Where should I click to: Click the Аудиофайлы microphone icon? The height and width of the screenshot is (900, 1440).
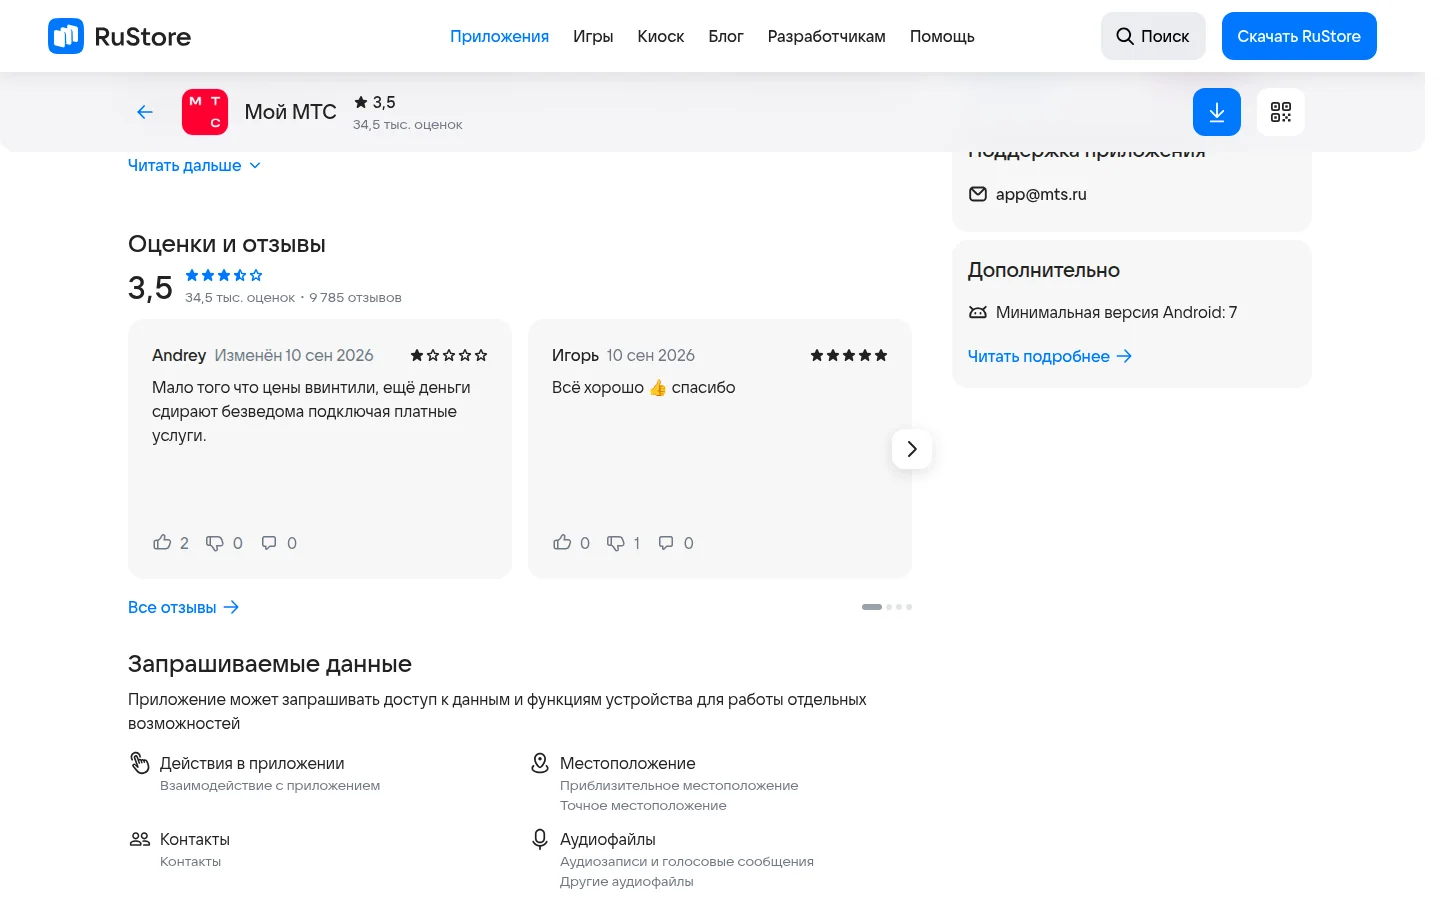point(540,839)
